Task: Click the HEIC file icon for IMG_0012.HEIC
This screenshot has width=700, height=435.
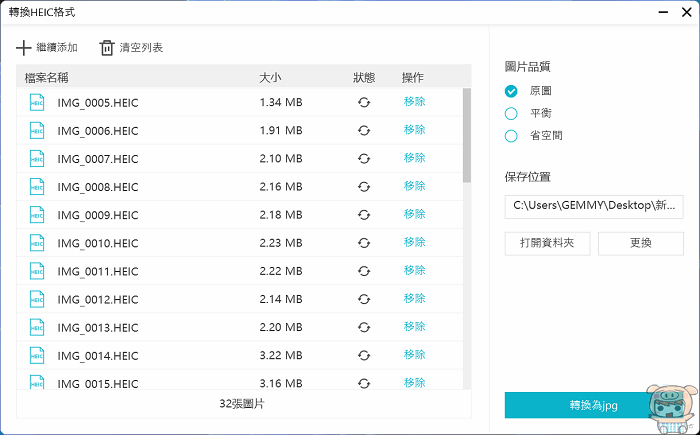Action: [37, 299]
